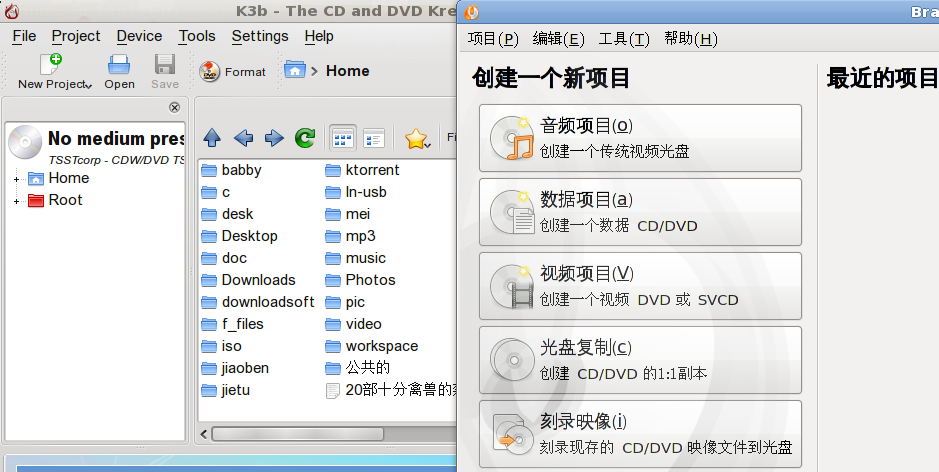
Task: Open the K3b Project menu
Action: point(76,37)
